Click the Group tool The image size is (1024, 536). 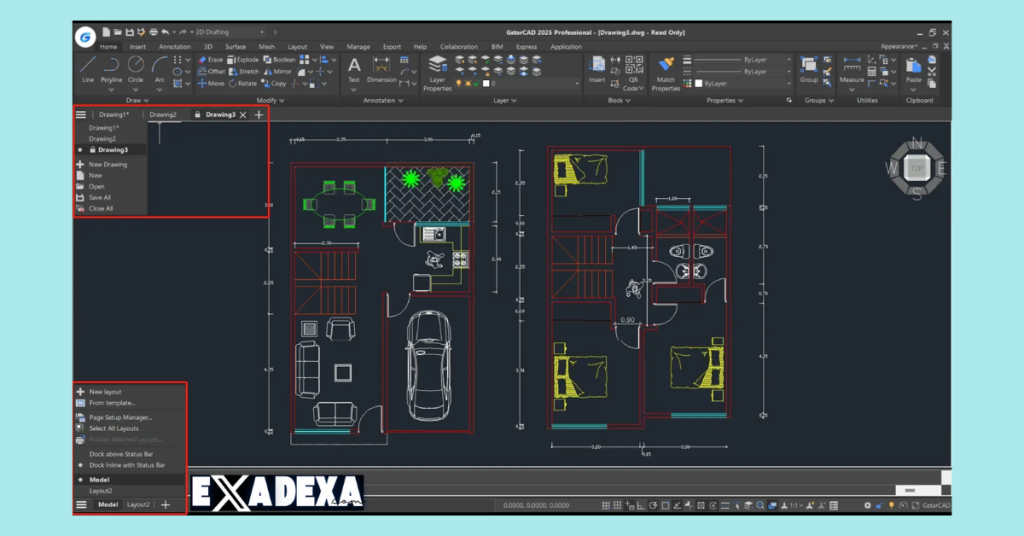point(808,69)
